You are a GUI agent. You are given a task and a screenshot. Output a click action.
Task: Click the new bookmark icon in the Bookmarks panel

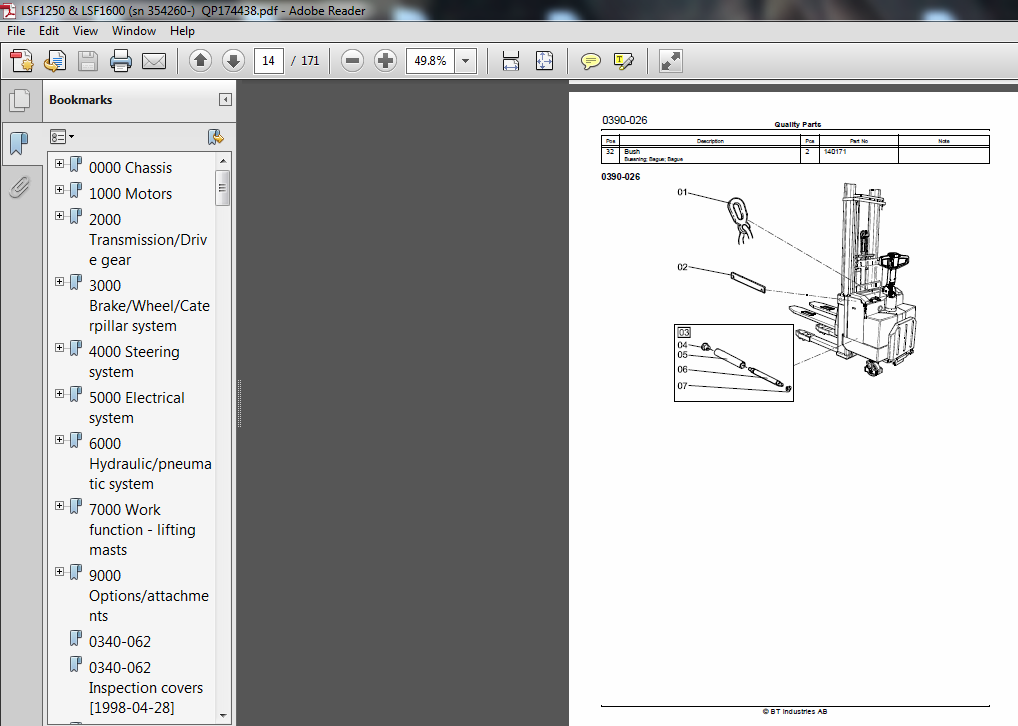pos(216,137)
